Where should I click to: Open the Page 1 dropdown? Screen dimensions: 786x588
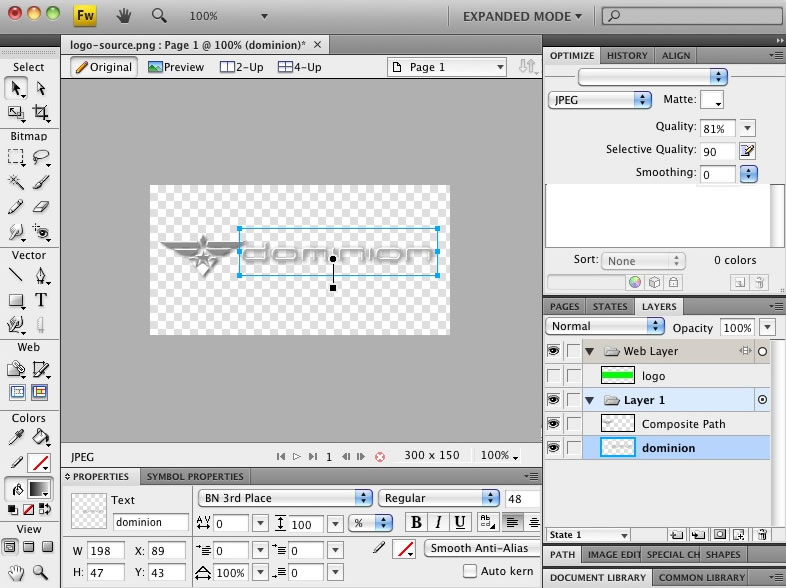tap(446, 67)
